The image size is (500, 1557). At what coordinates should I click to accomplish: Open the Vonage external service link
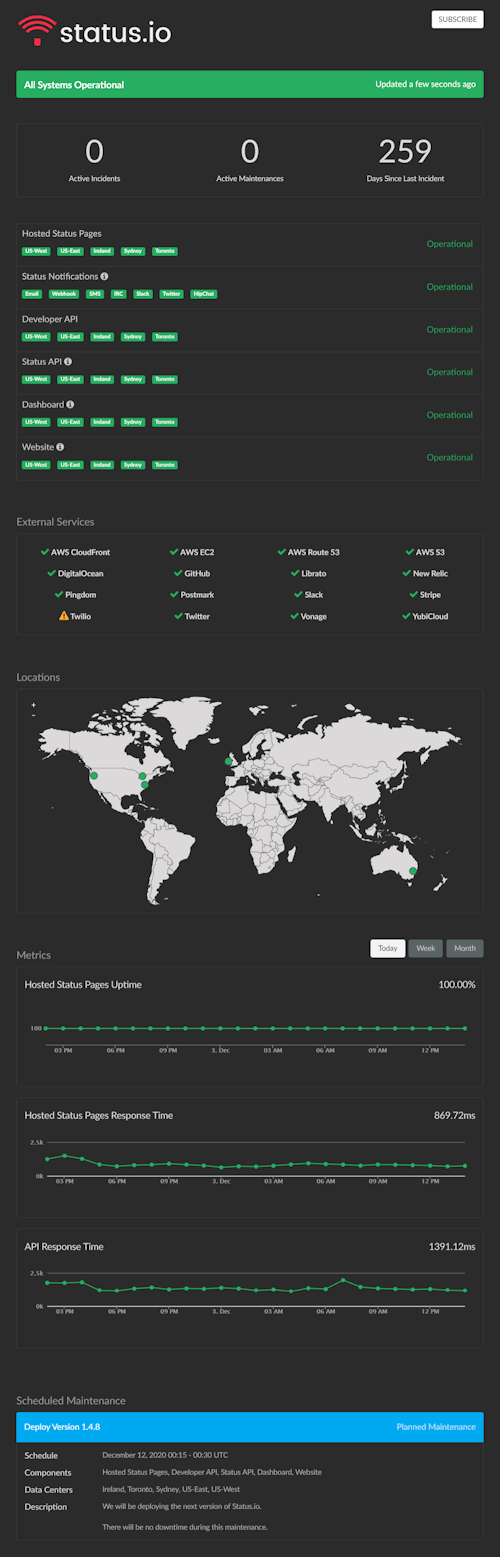314,616
